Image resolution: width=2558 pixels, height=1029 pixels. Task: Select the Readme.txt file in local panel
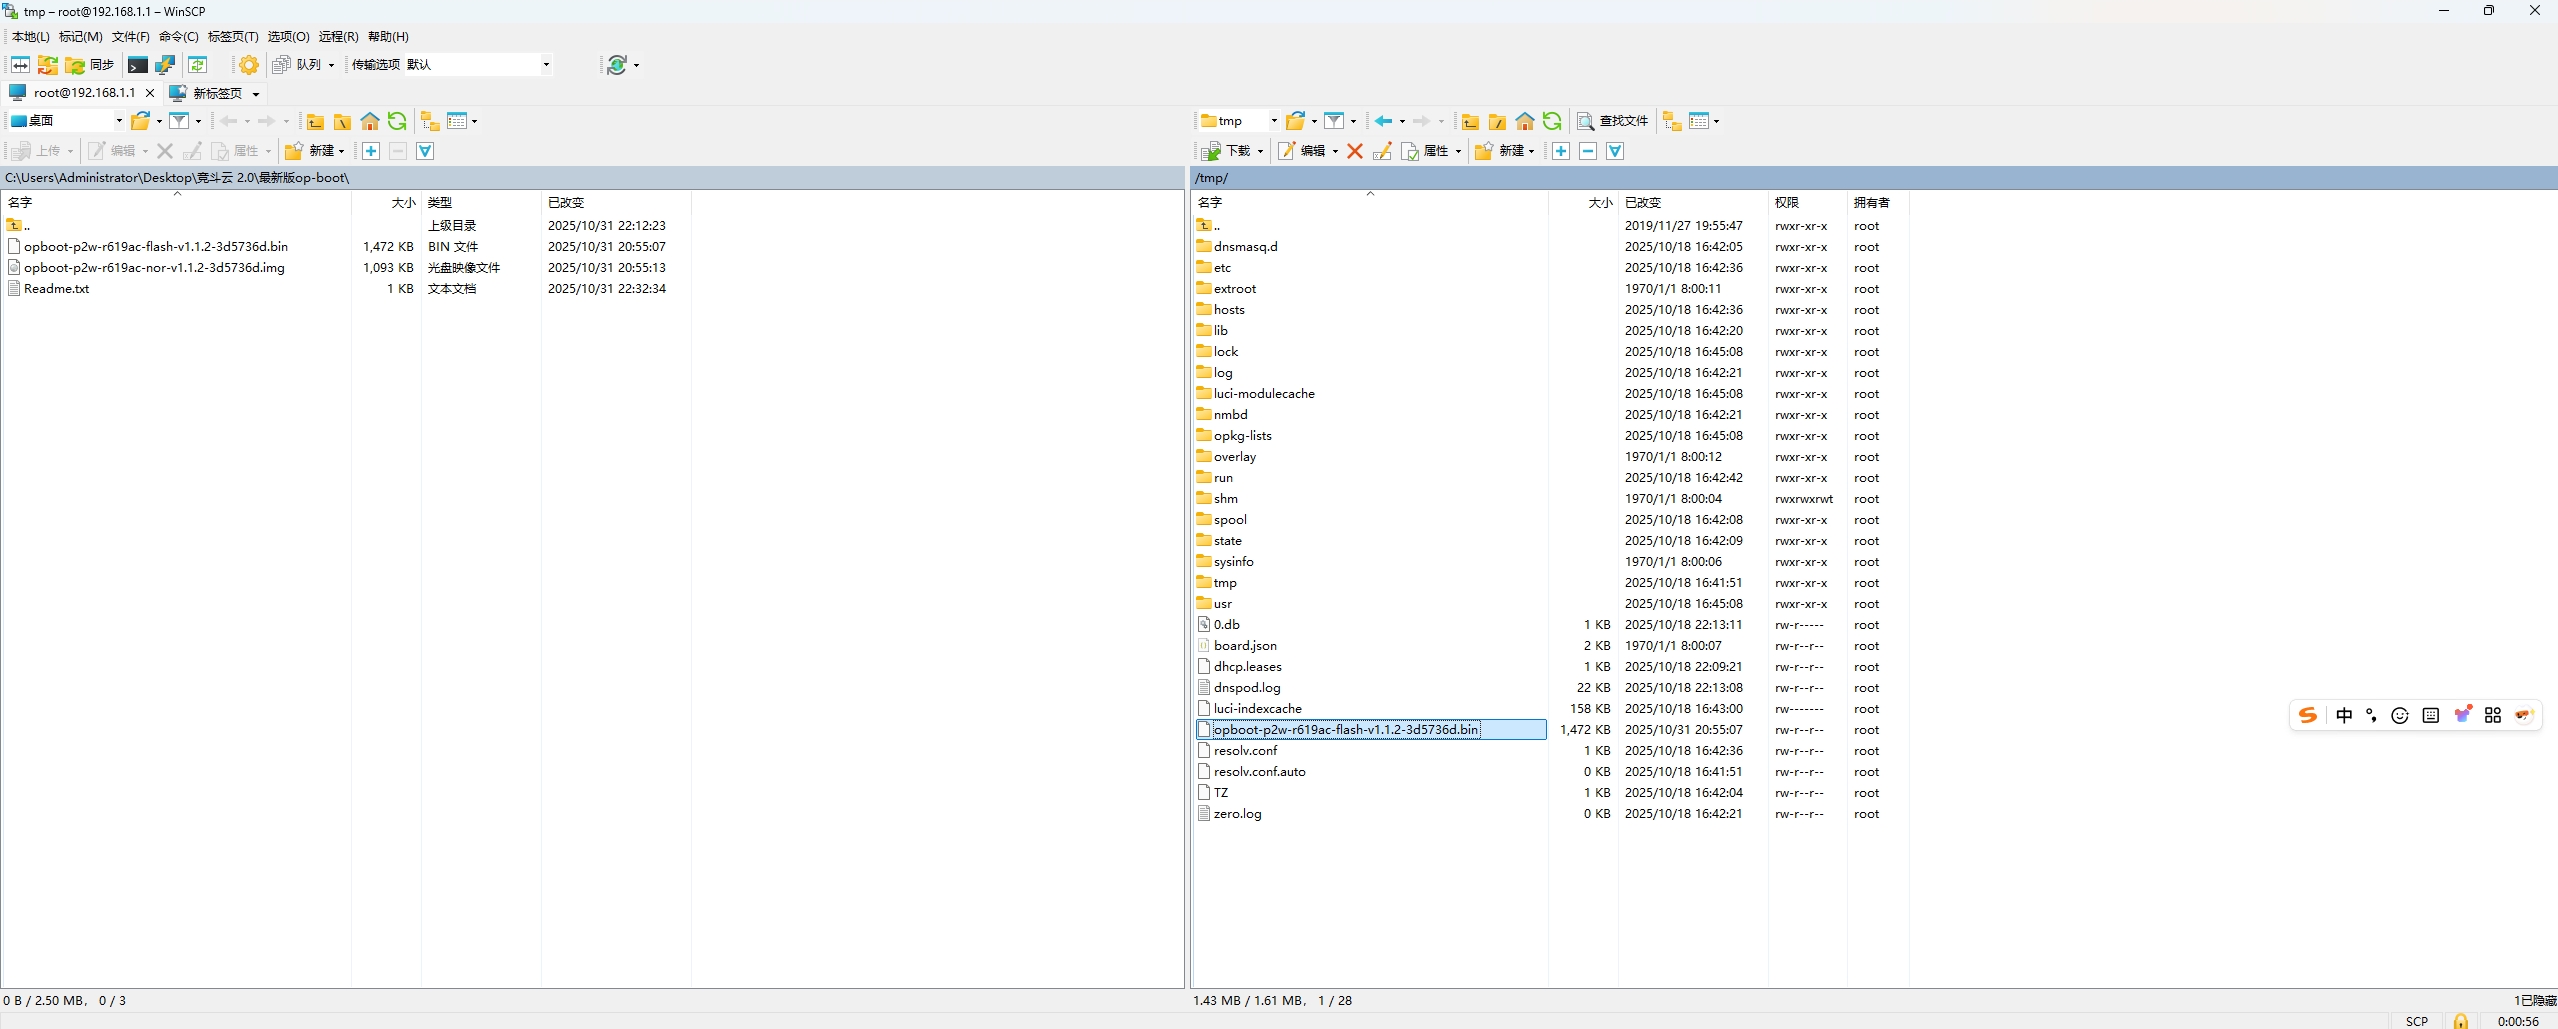[x=56, y=289]
